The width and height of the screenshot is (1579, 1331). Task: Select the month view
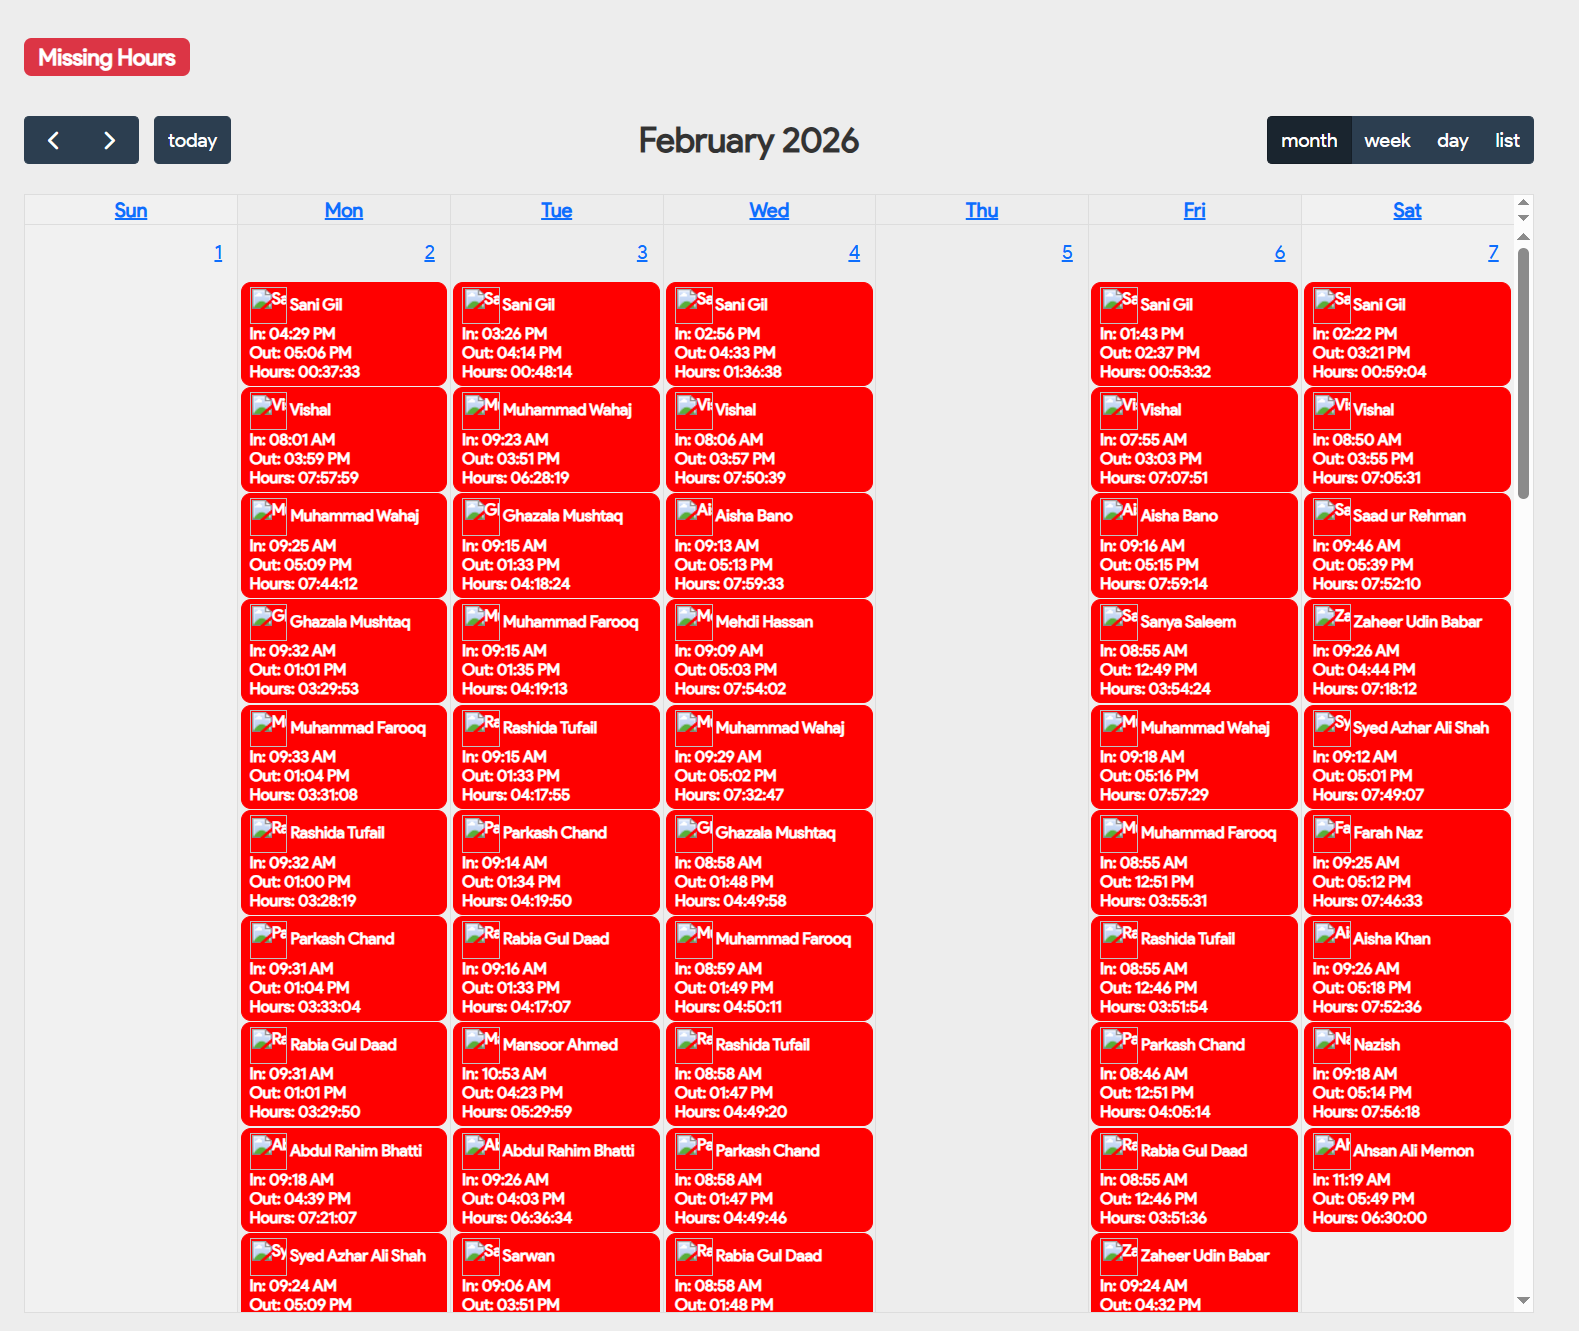point(1308,140)
